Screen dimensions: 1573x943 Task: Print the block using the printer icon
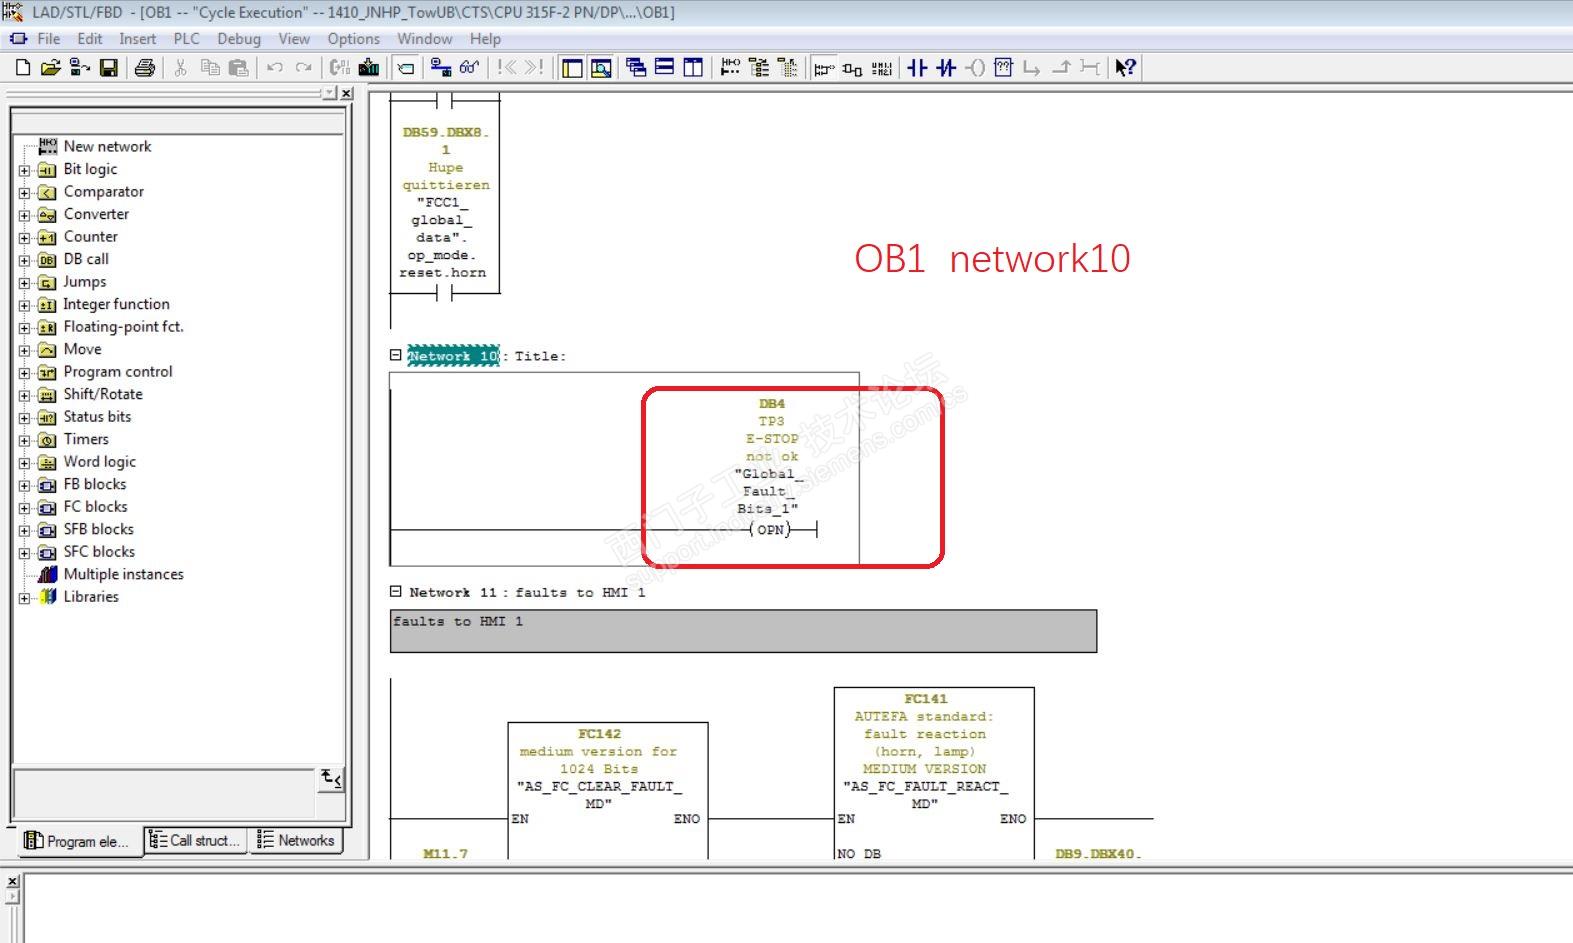pyautogui.click(x=145, y=68)
